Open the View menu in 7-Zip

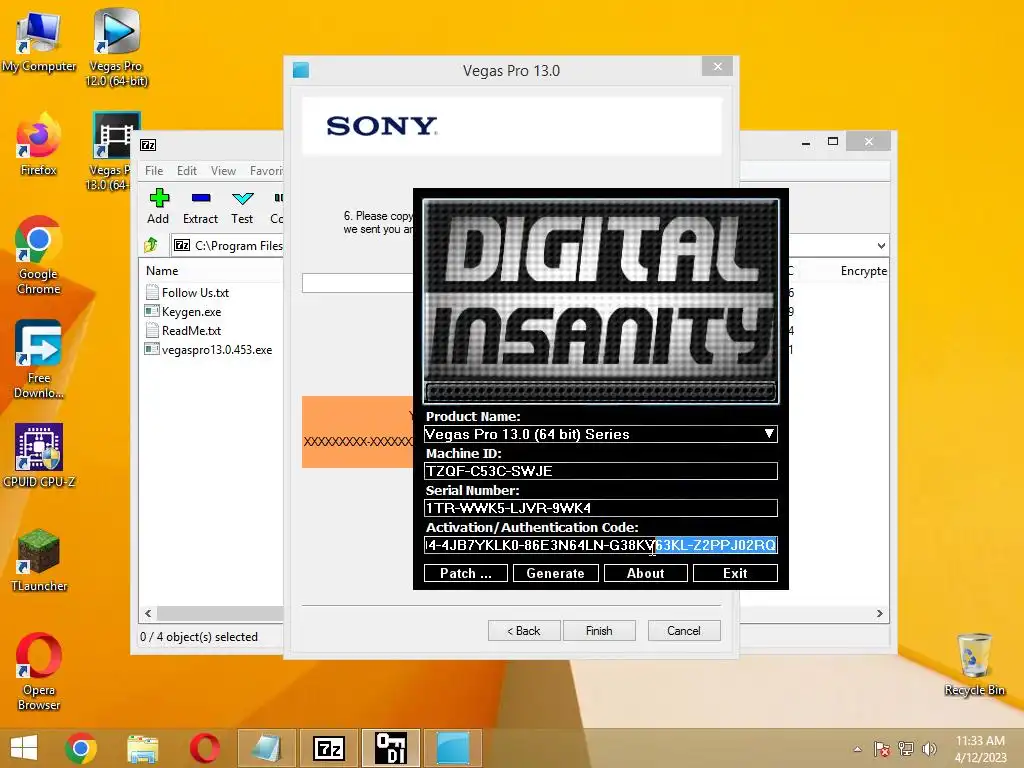point(223,170)
